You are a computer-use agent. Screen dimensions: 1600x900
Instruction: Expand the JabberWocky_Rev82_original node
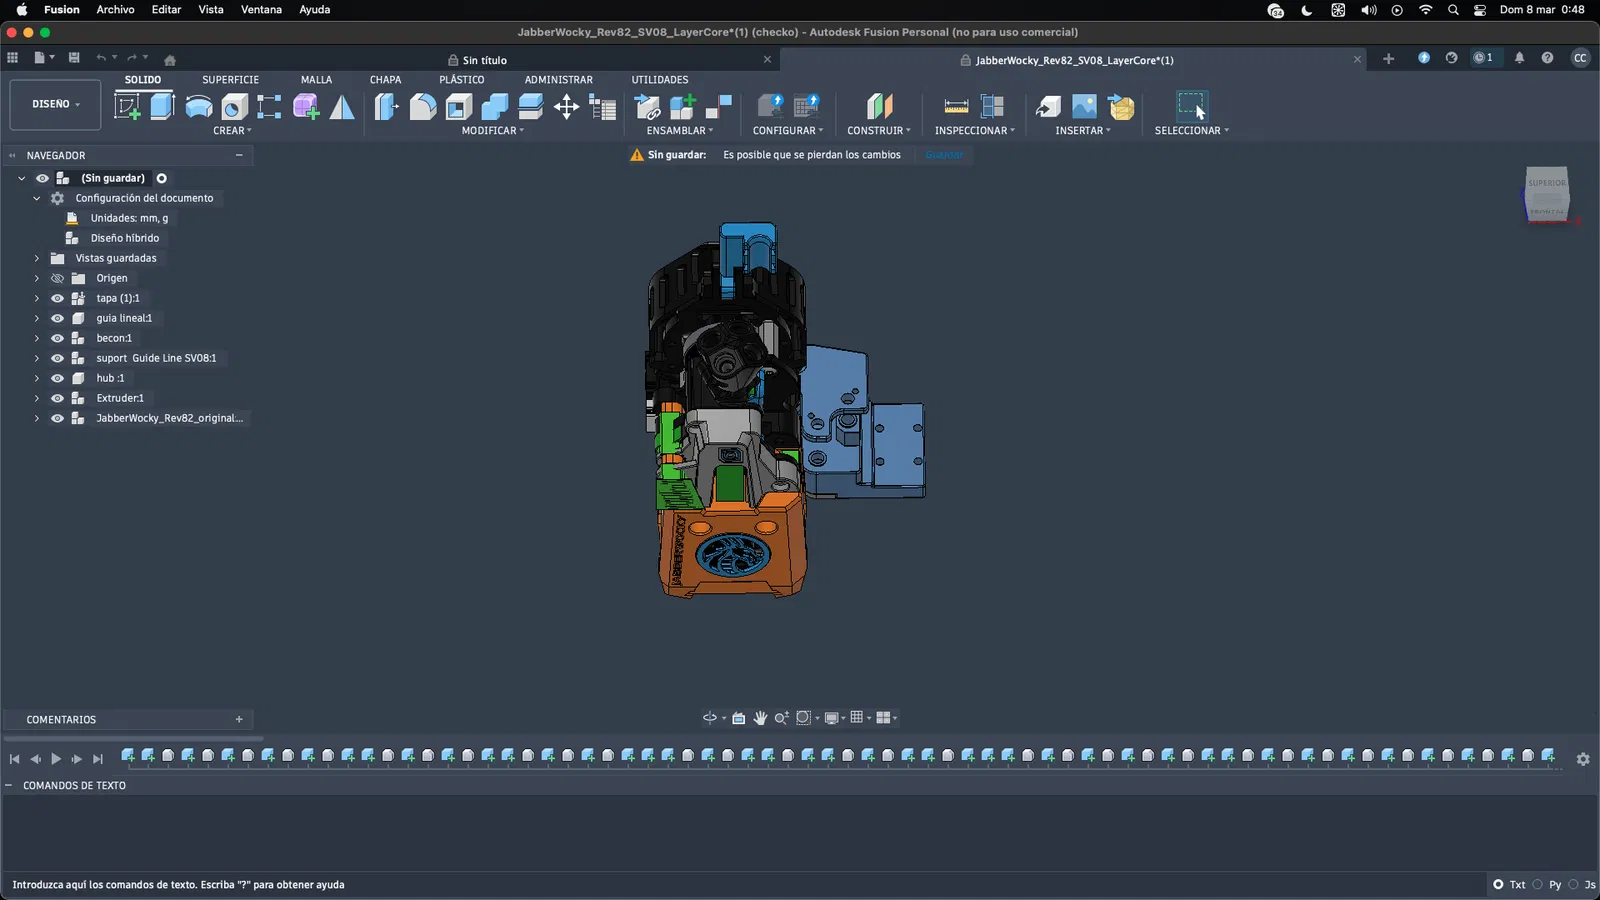point(37,418)
